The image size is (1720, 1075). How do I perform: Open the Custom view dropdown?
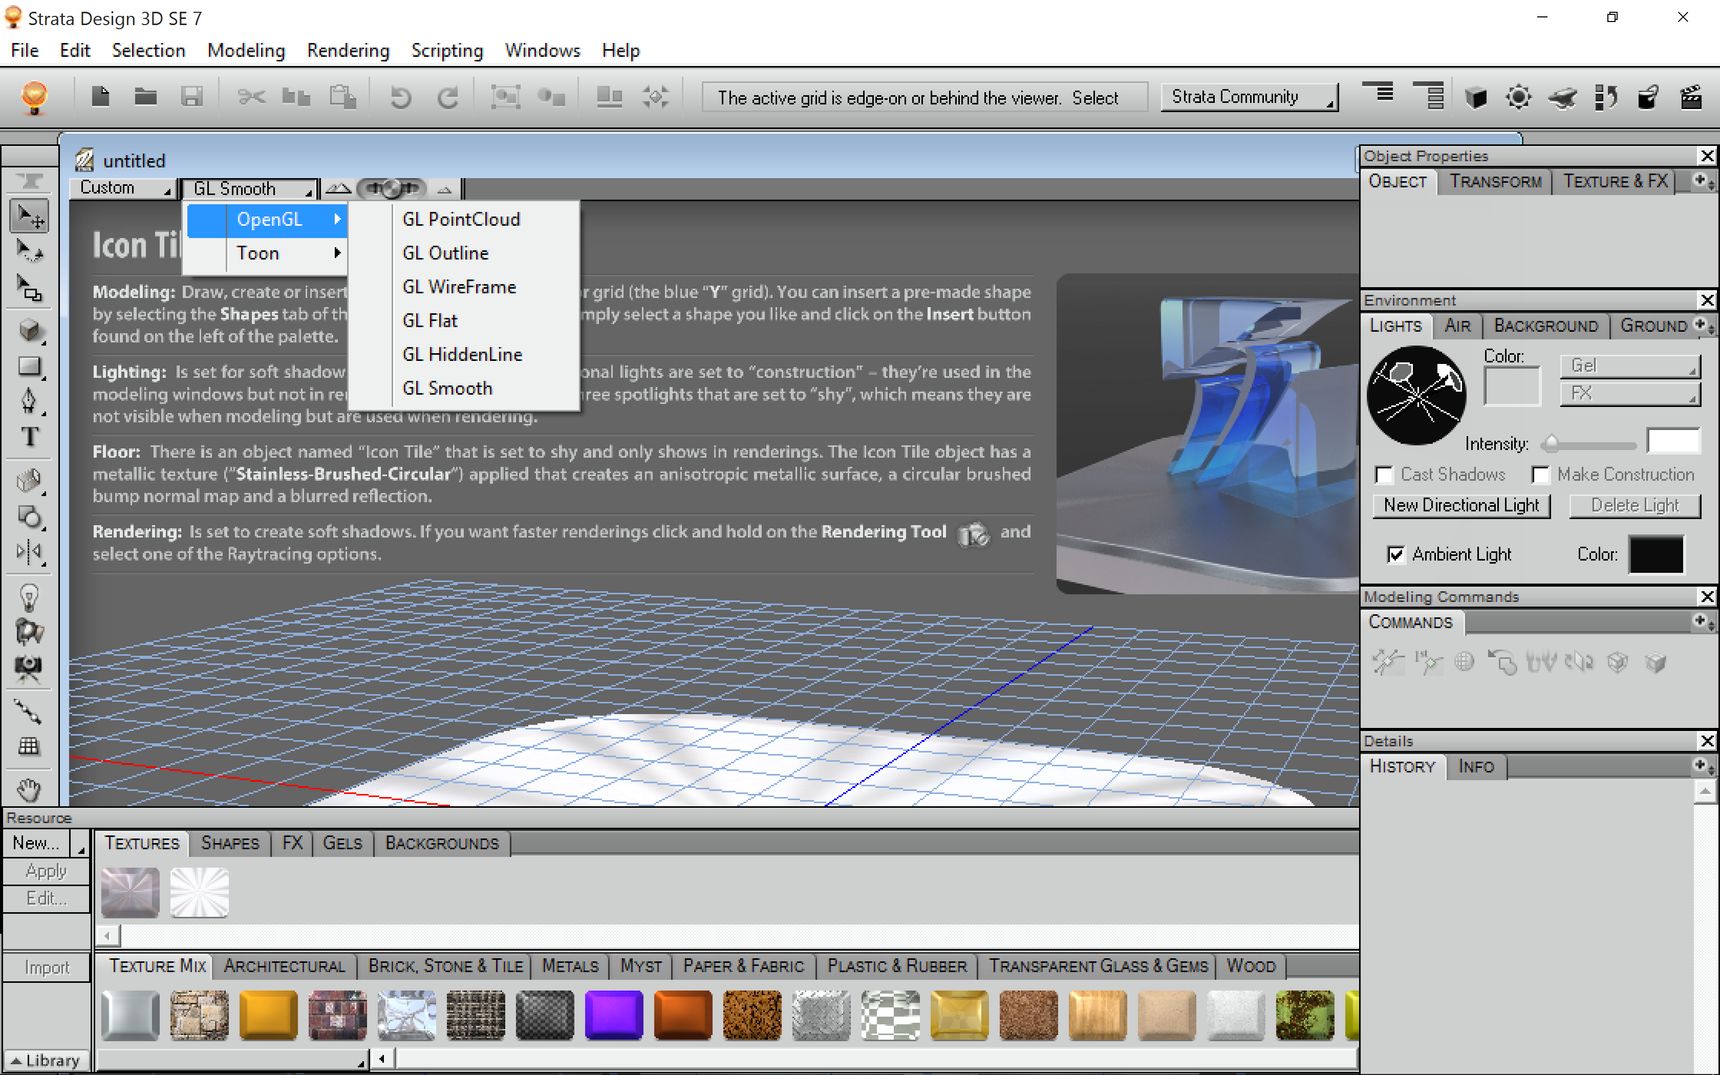point(123,188)
